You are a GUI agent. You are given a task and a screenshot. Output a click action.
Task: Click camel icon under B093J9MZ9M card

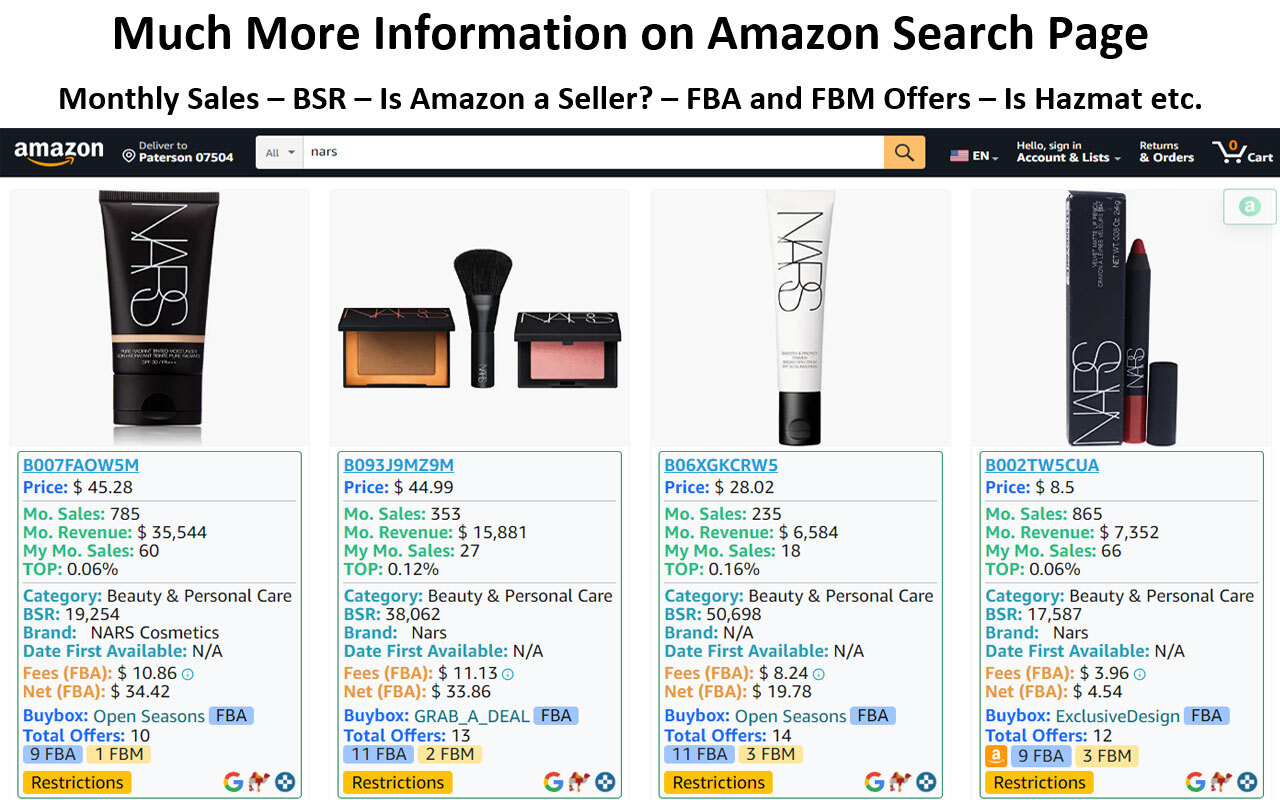point(579,782)
